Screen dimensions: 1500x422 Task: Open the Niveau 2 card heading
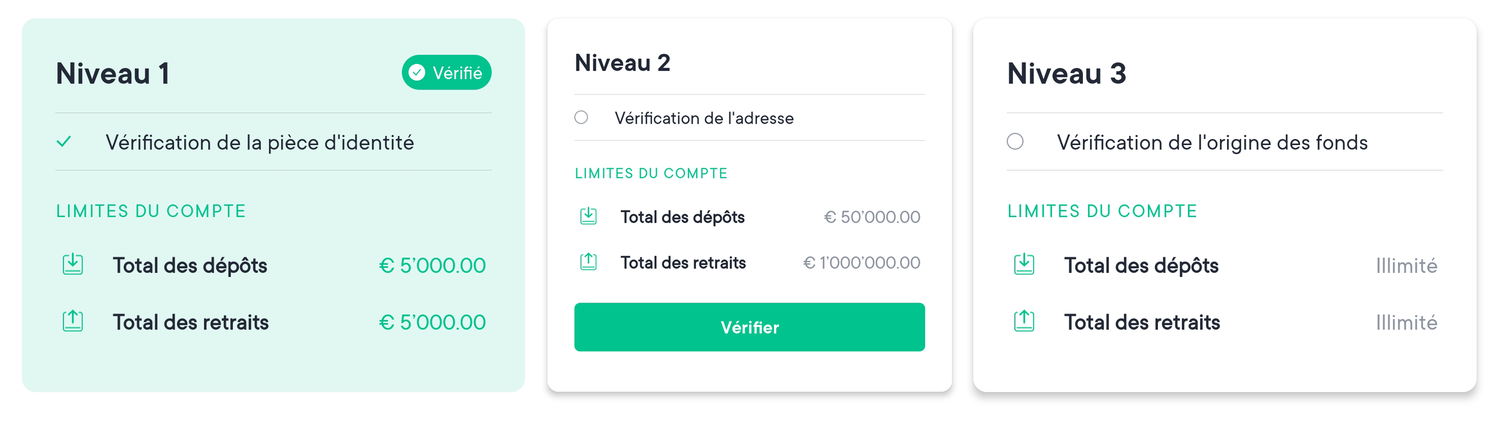(622, 63)
